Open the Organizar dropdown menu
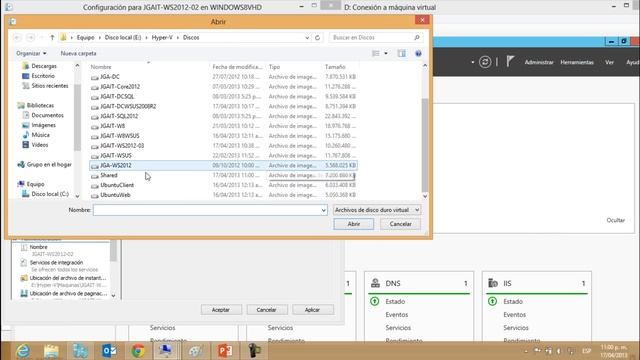Screen dimensions: 640x360 [x=31, y=53]
